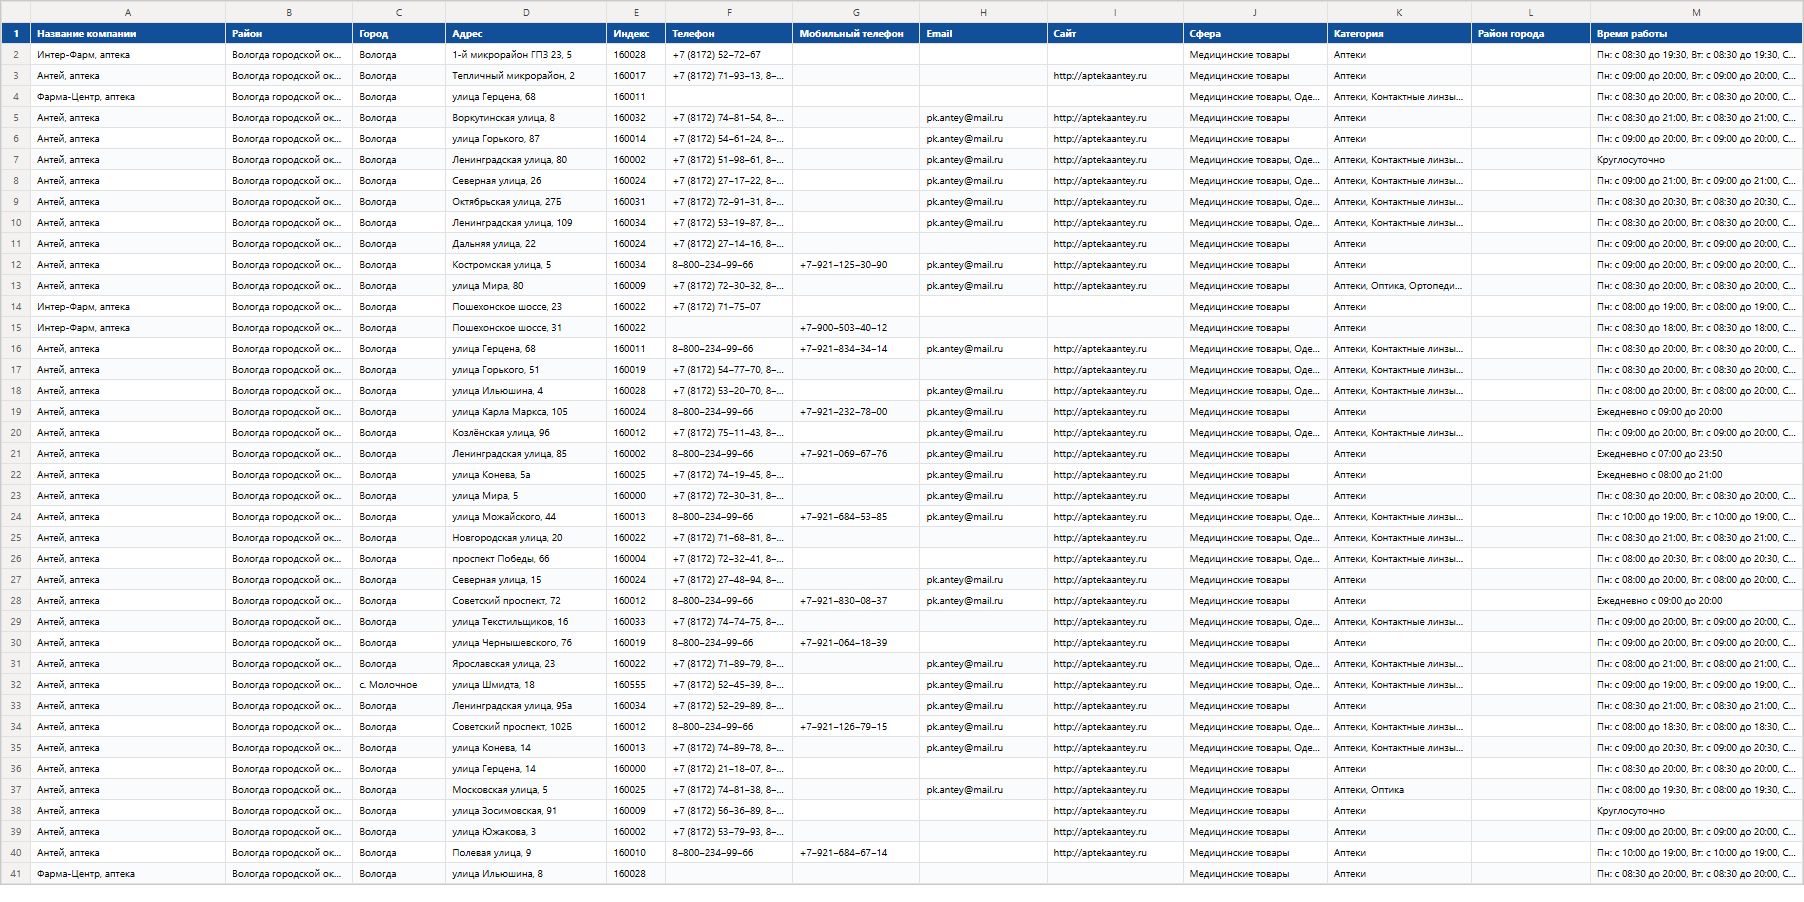Select column G by its letter header
The image size is (1804, 902).
(x=856, y=12)
